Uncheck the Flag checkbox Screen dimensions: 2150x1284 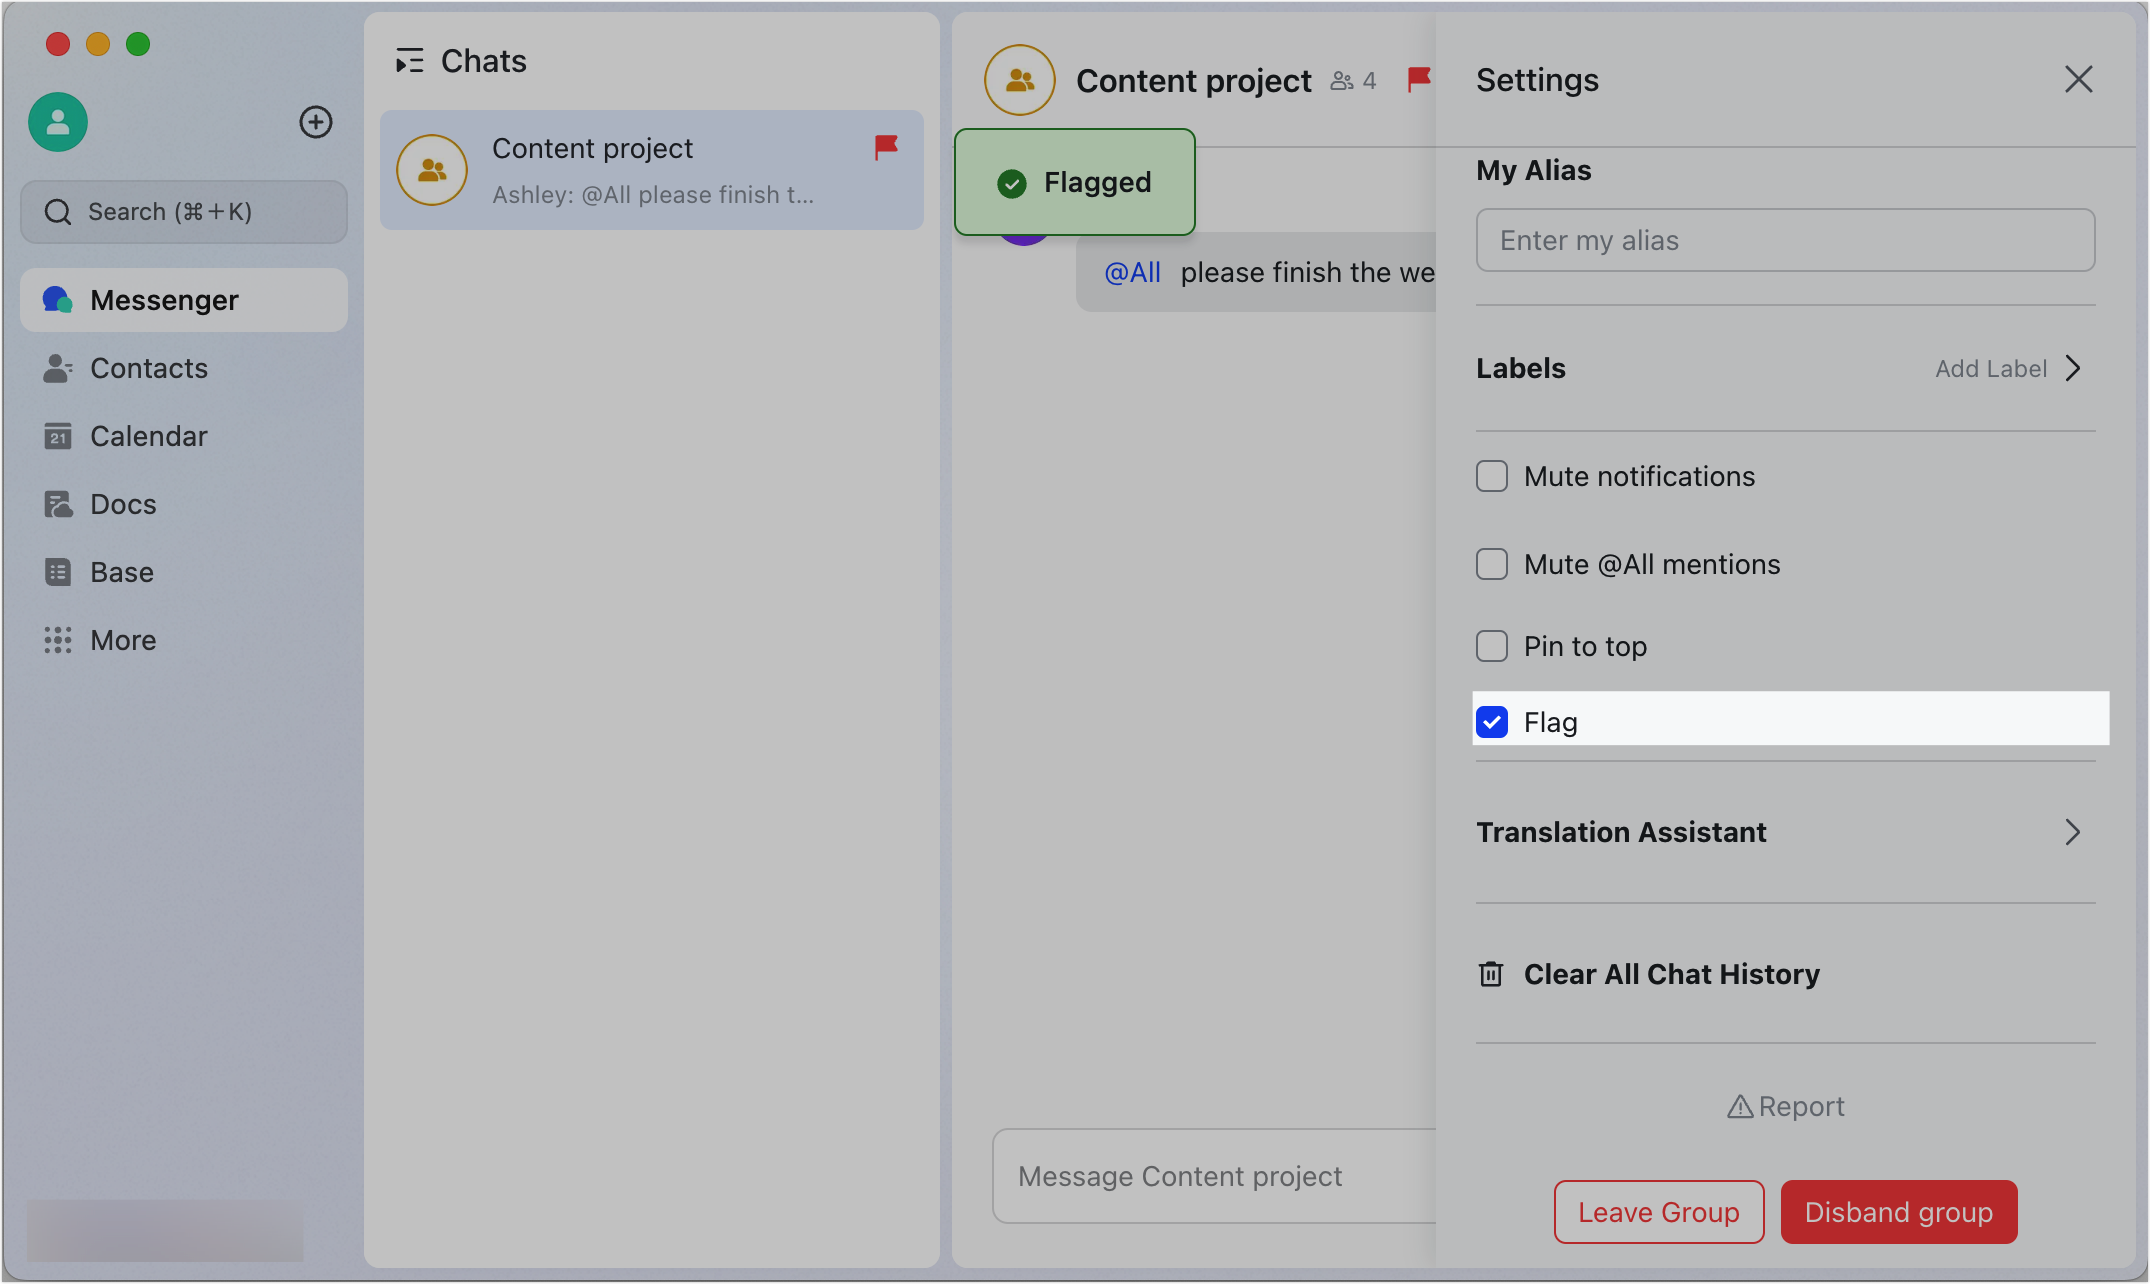pos(1492,722)
